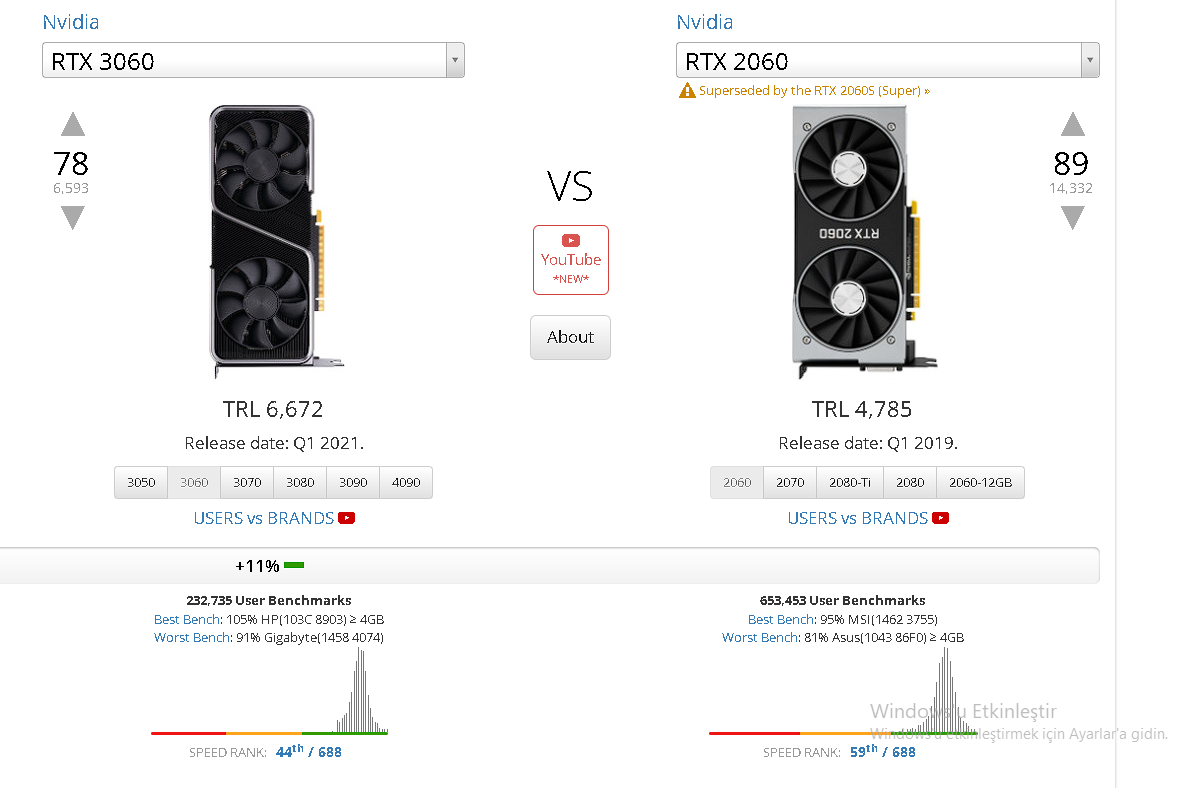Switch left card to 3070
Image resolution: width=1196 pixels, height=788 pixels.
tap(247, 482)
